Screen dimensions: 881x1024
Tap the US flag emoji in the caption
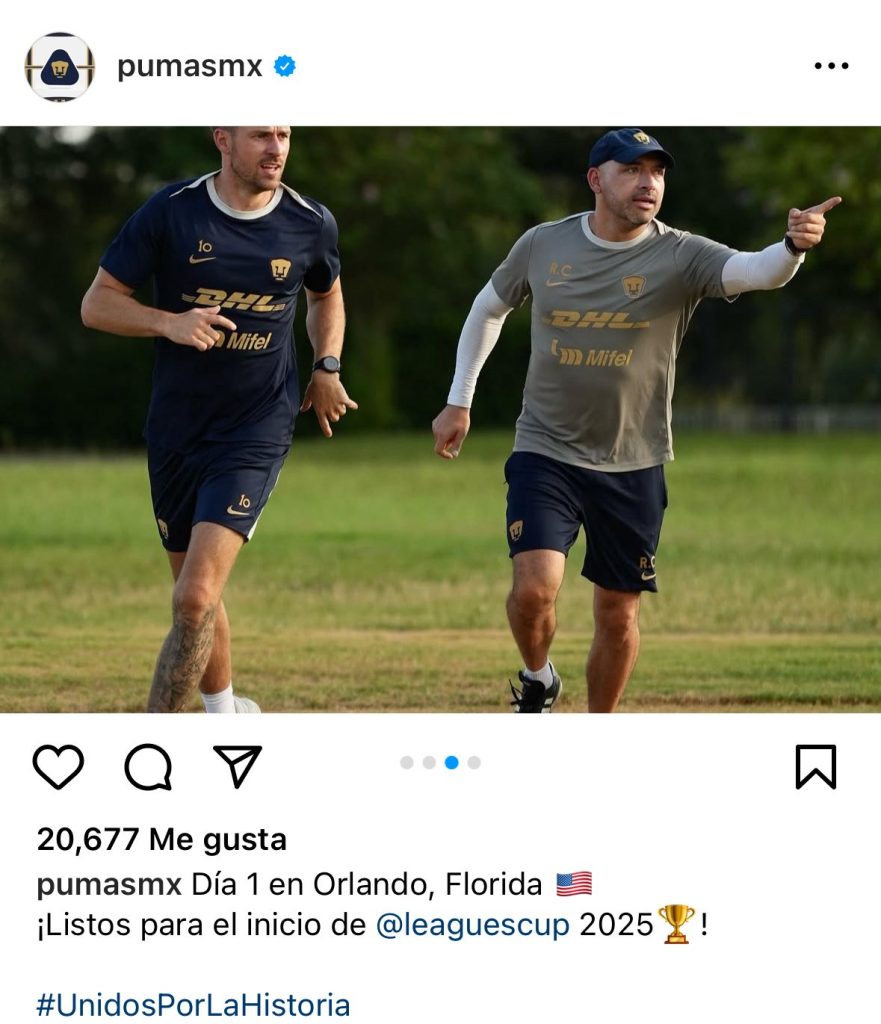[x=574, y=884]
